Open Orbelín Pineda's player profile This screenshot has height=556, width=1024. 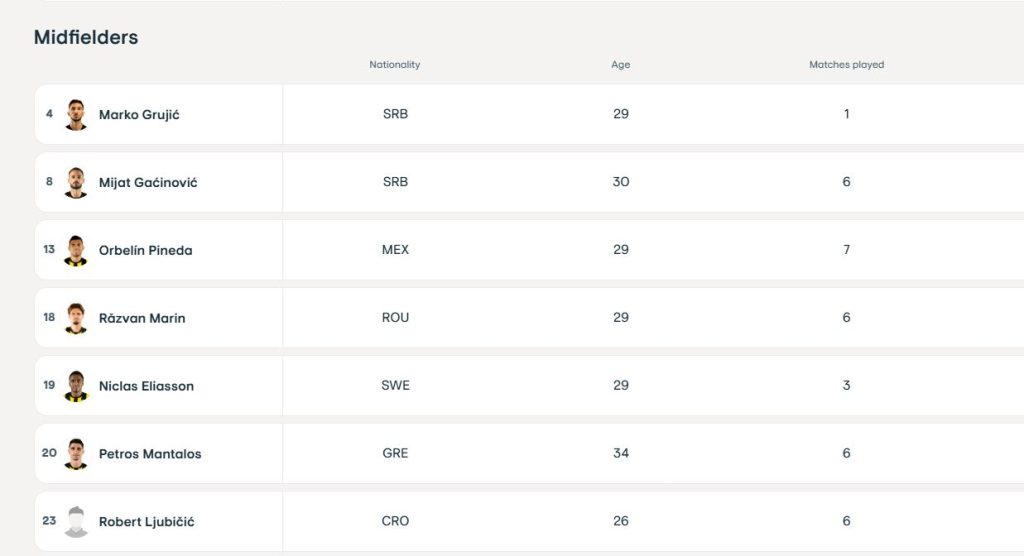(x=145, y=251)
